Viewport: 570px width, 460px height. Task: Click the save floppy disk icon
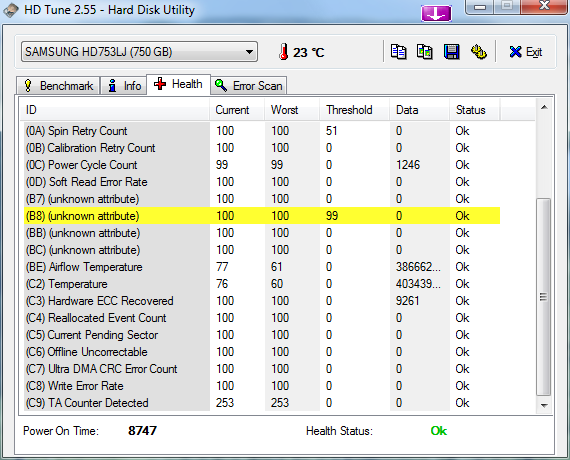click(451, 52)
